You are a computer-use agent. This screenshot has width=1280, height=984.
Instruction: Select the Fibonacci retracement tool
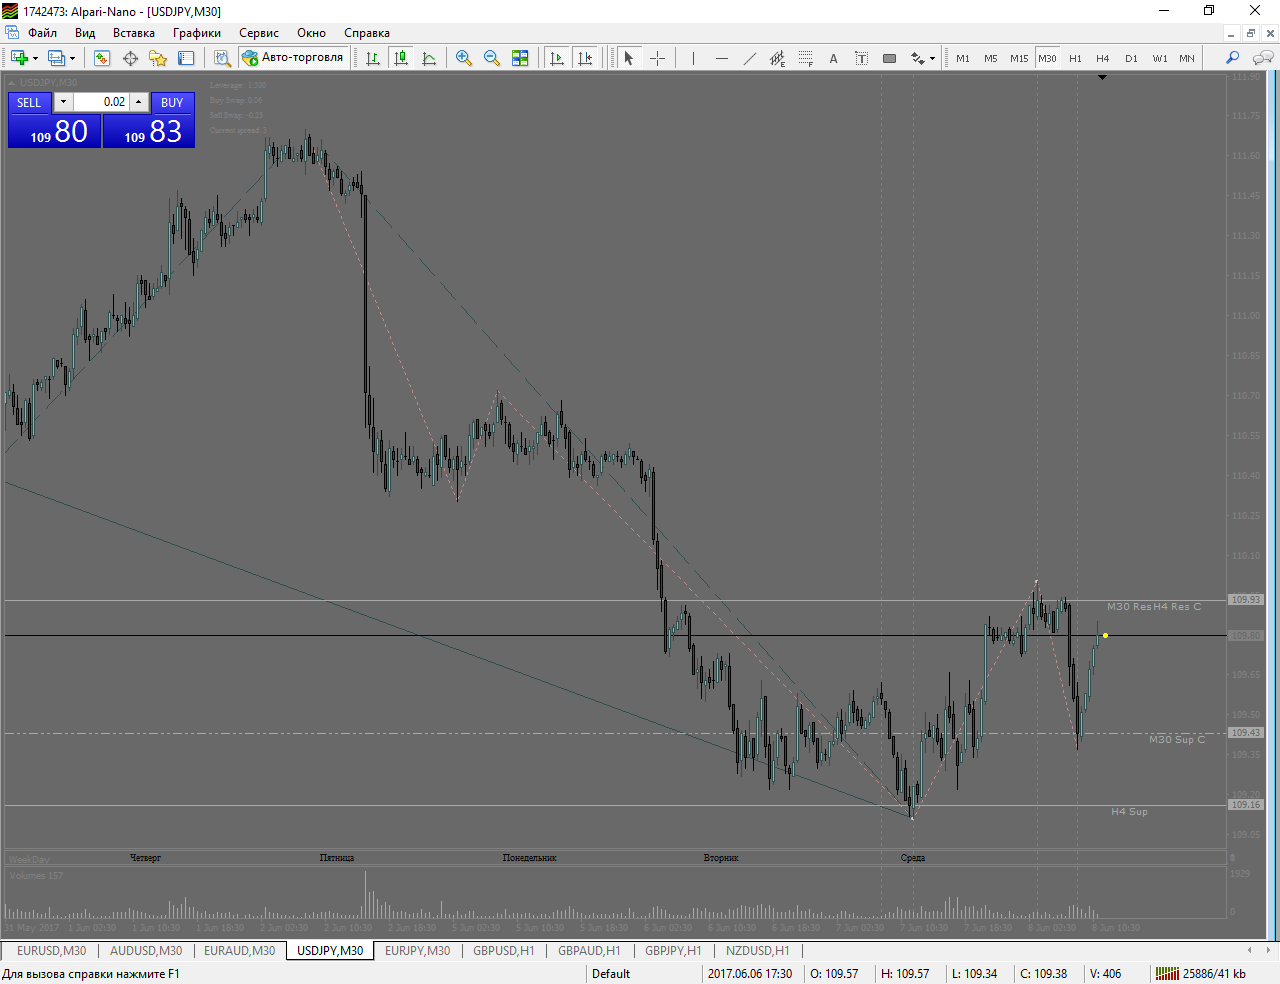805,58
